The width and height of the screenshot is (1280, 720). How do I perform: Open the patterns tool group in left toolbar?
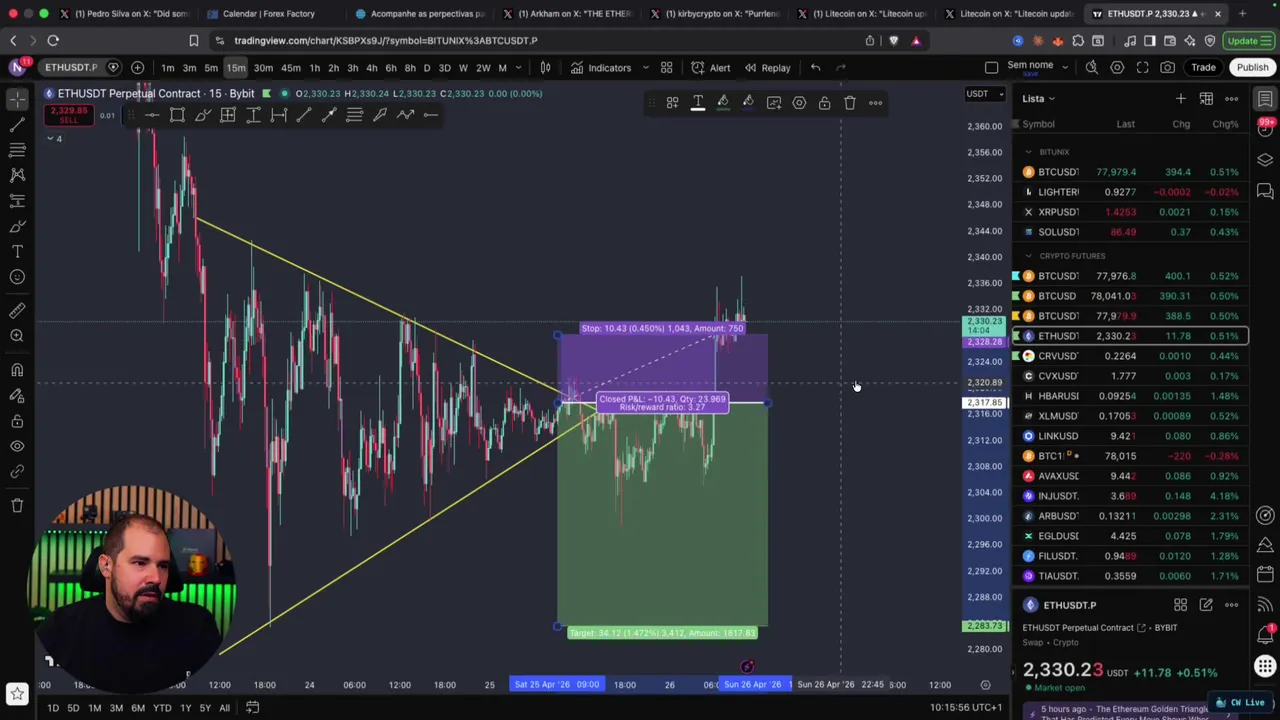click(17, 175)
